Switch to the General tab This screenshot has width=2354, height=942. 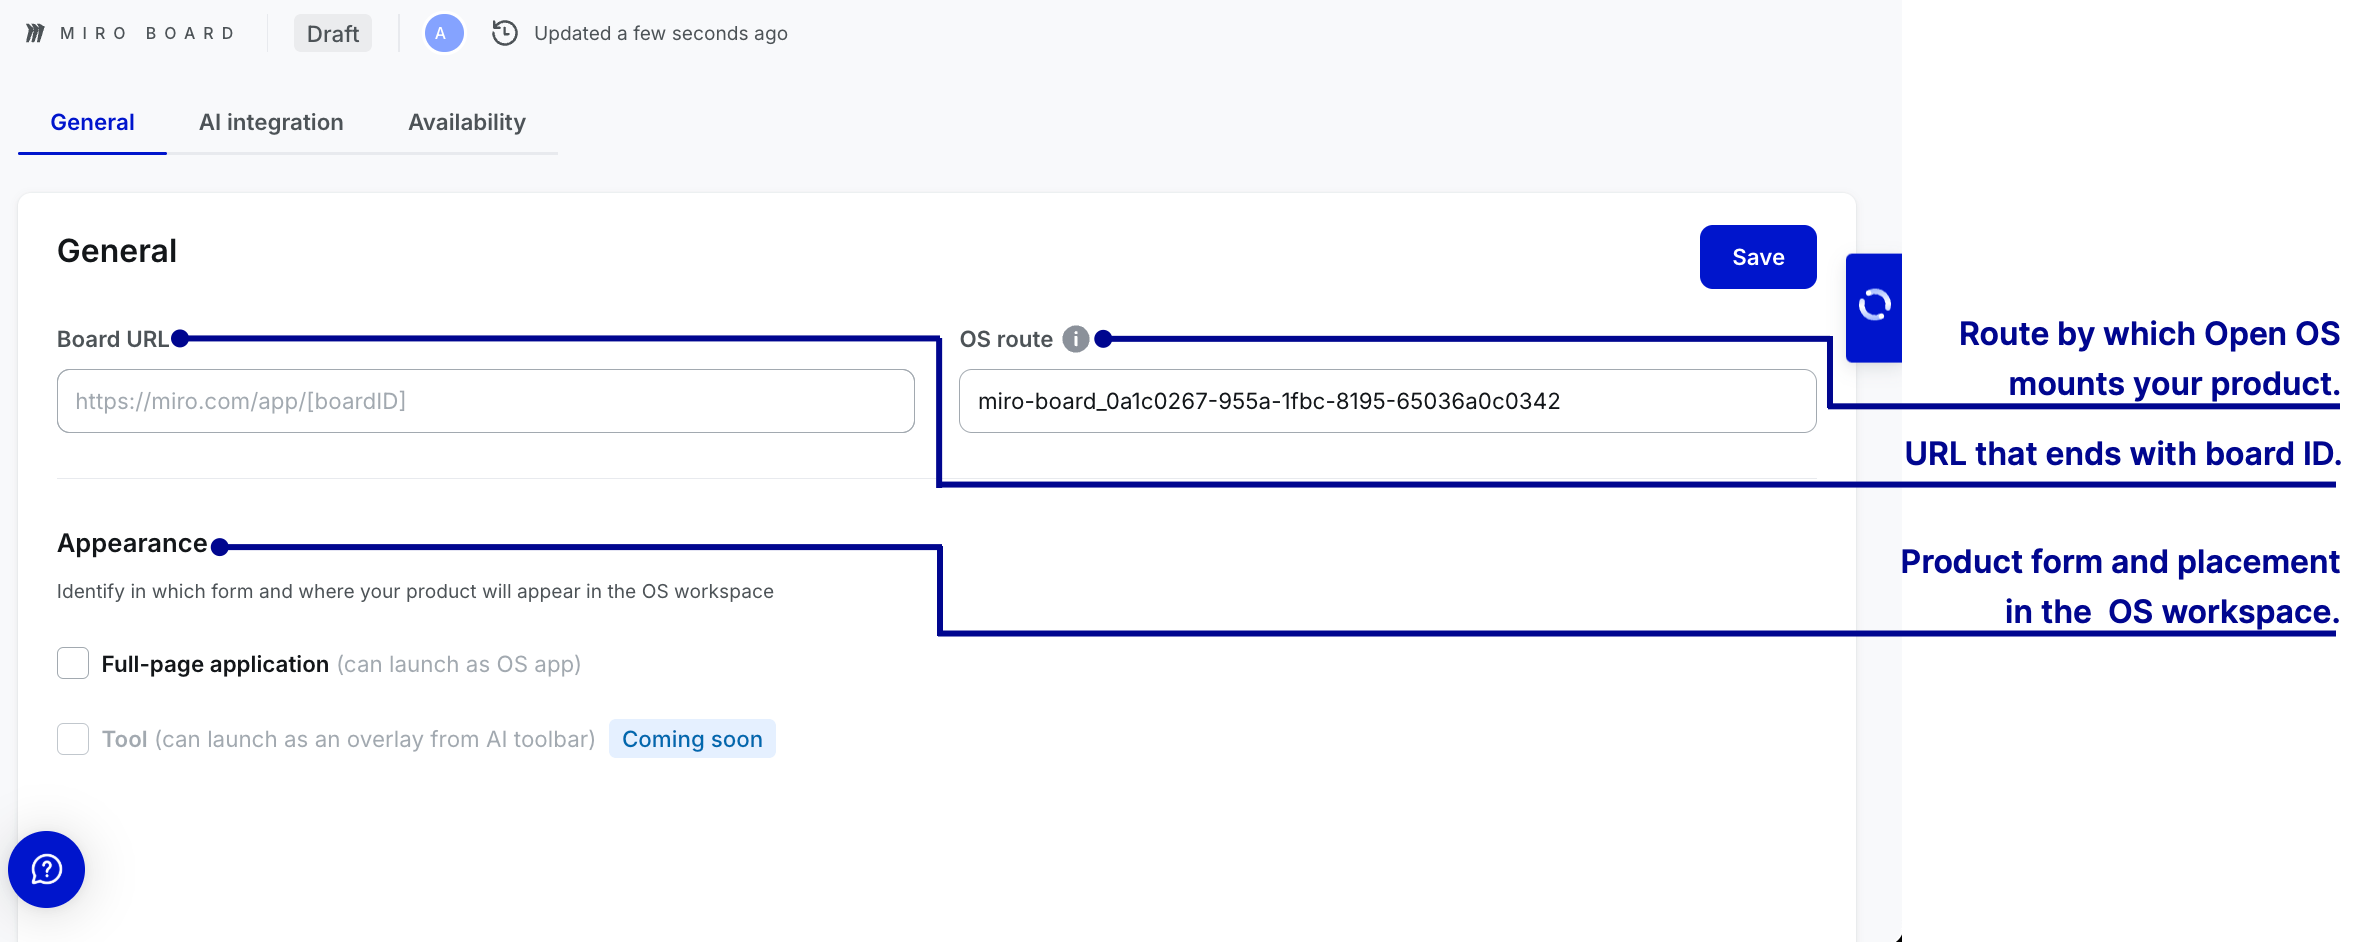click(x=92, y=122)
